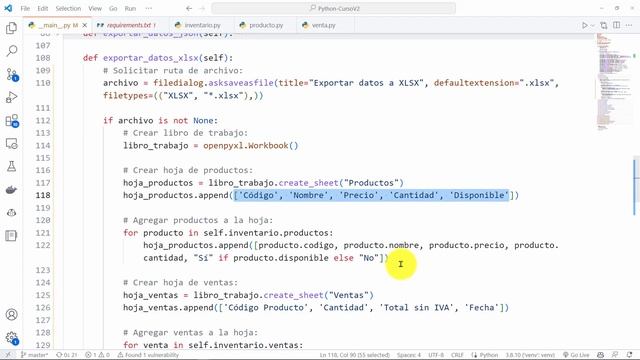Change the UTF-8 encoding setting
Screen dimensions: 640x360
(436, 355)
